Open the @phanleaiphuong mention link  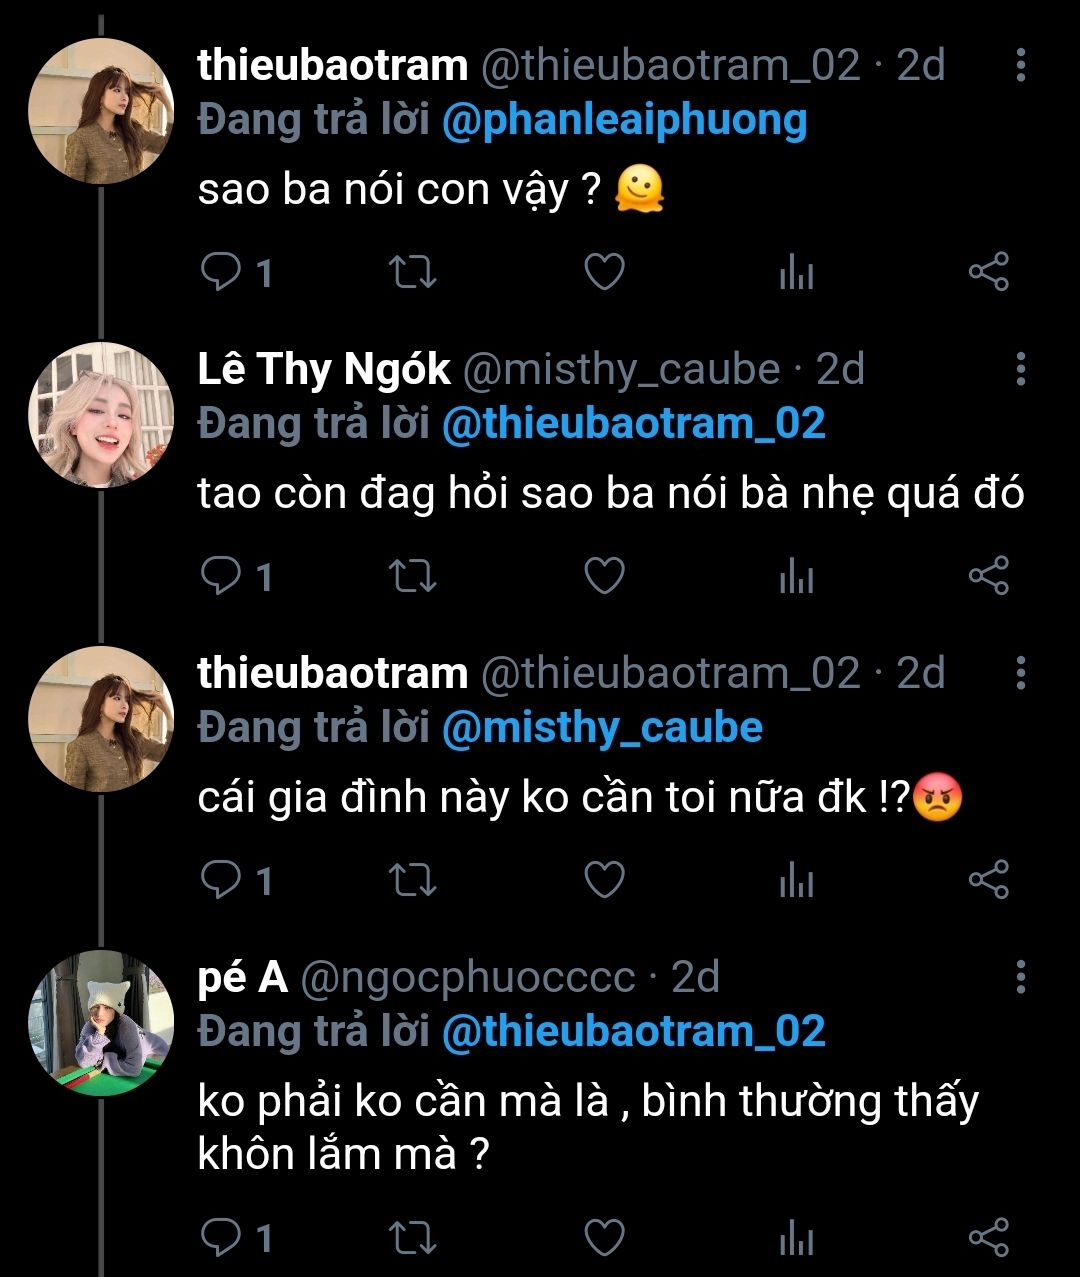pyautogui.click(x=624, y=121)
